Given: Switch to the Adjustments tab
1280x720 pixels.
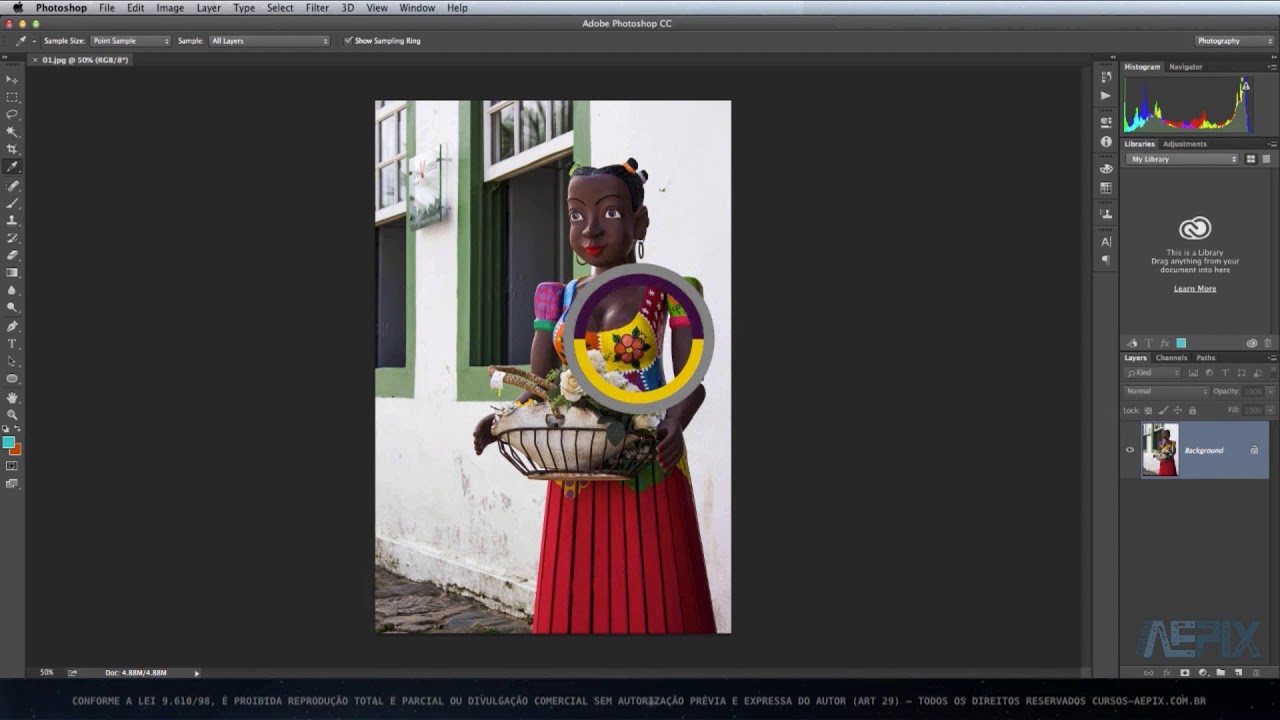Looking at the screenshot, I should pos(1185,144).
